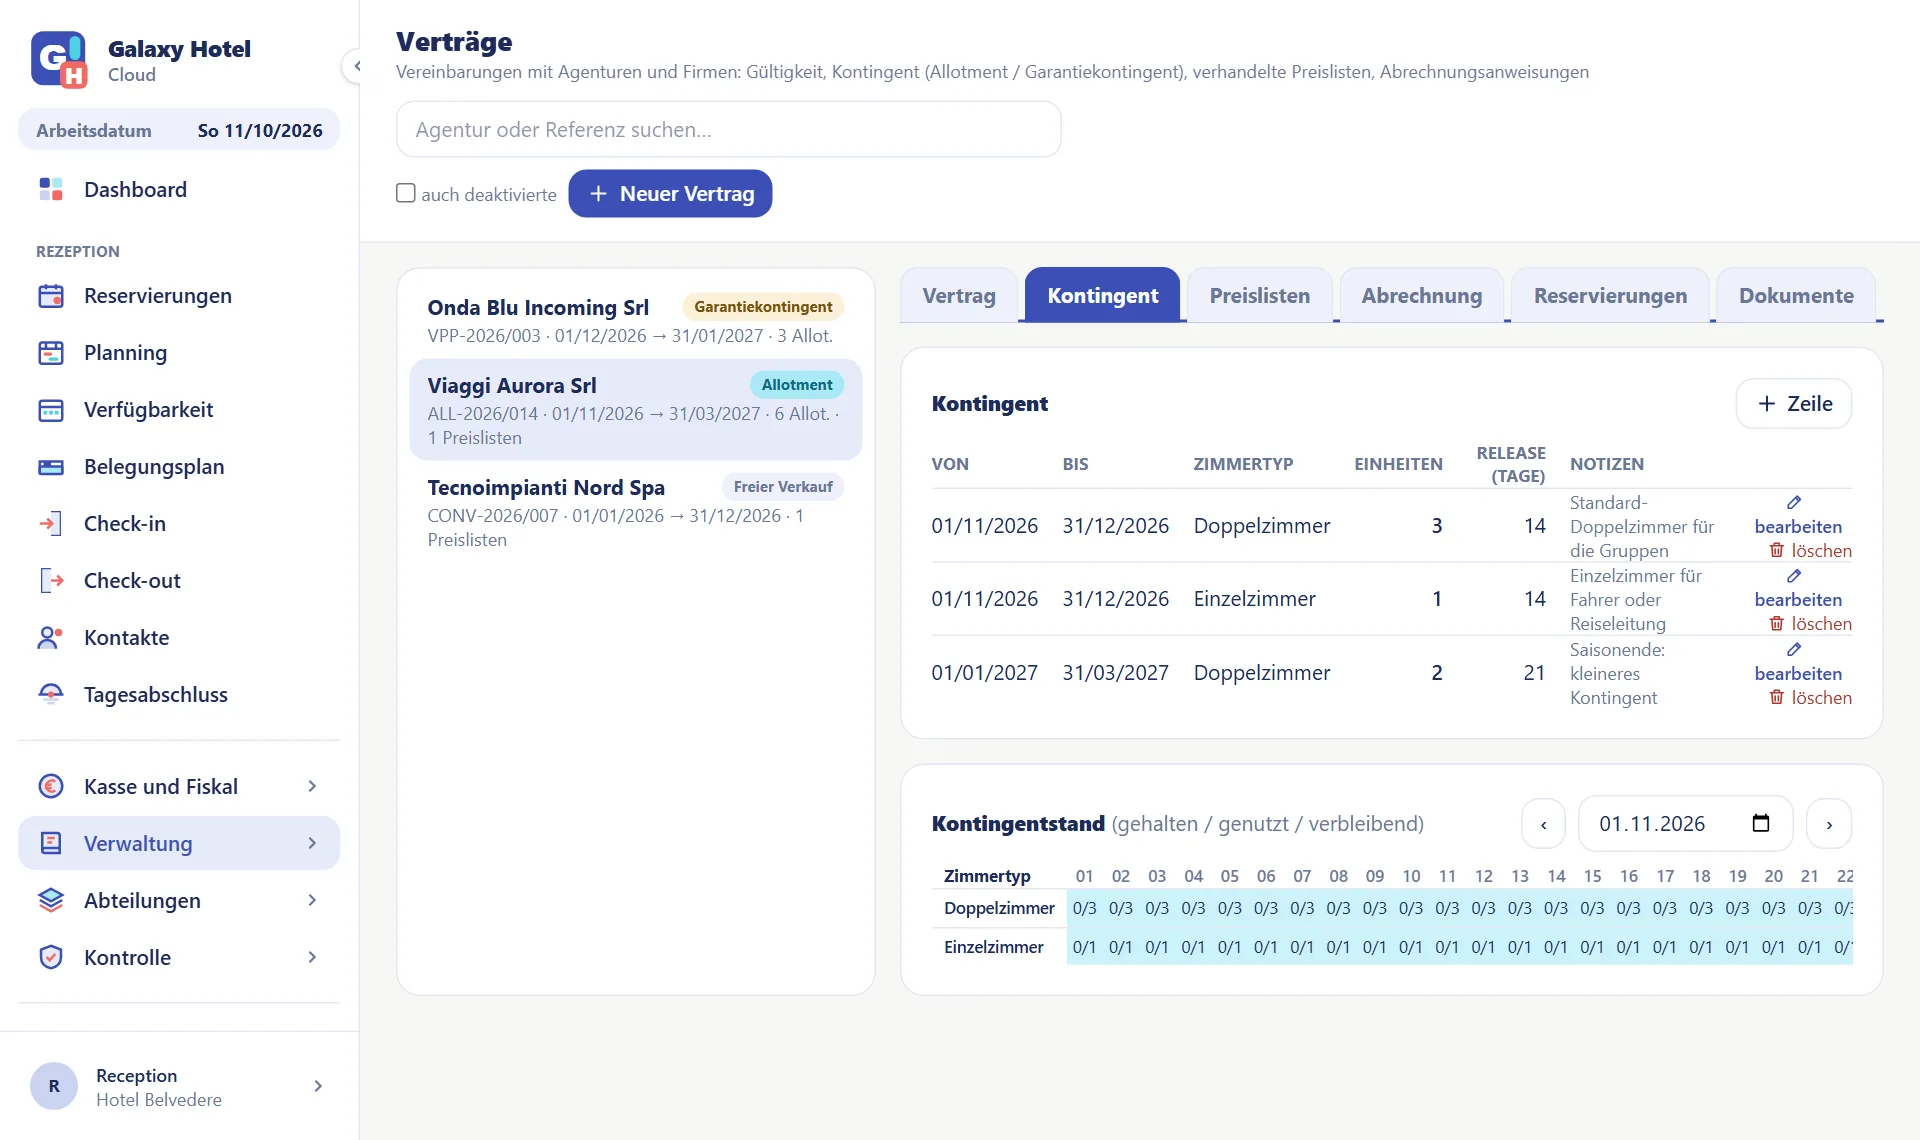Click the Planning icon in sidebar
1920x1140 pixels.
pyautogui.click(x=51, y=353)
